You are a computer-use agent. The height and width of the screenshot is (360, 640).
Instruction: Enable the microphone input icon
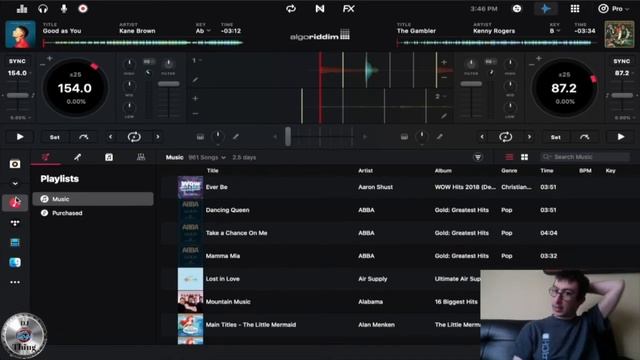64,9
